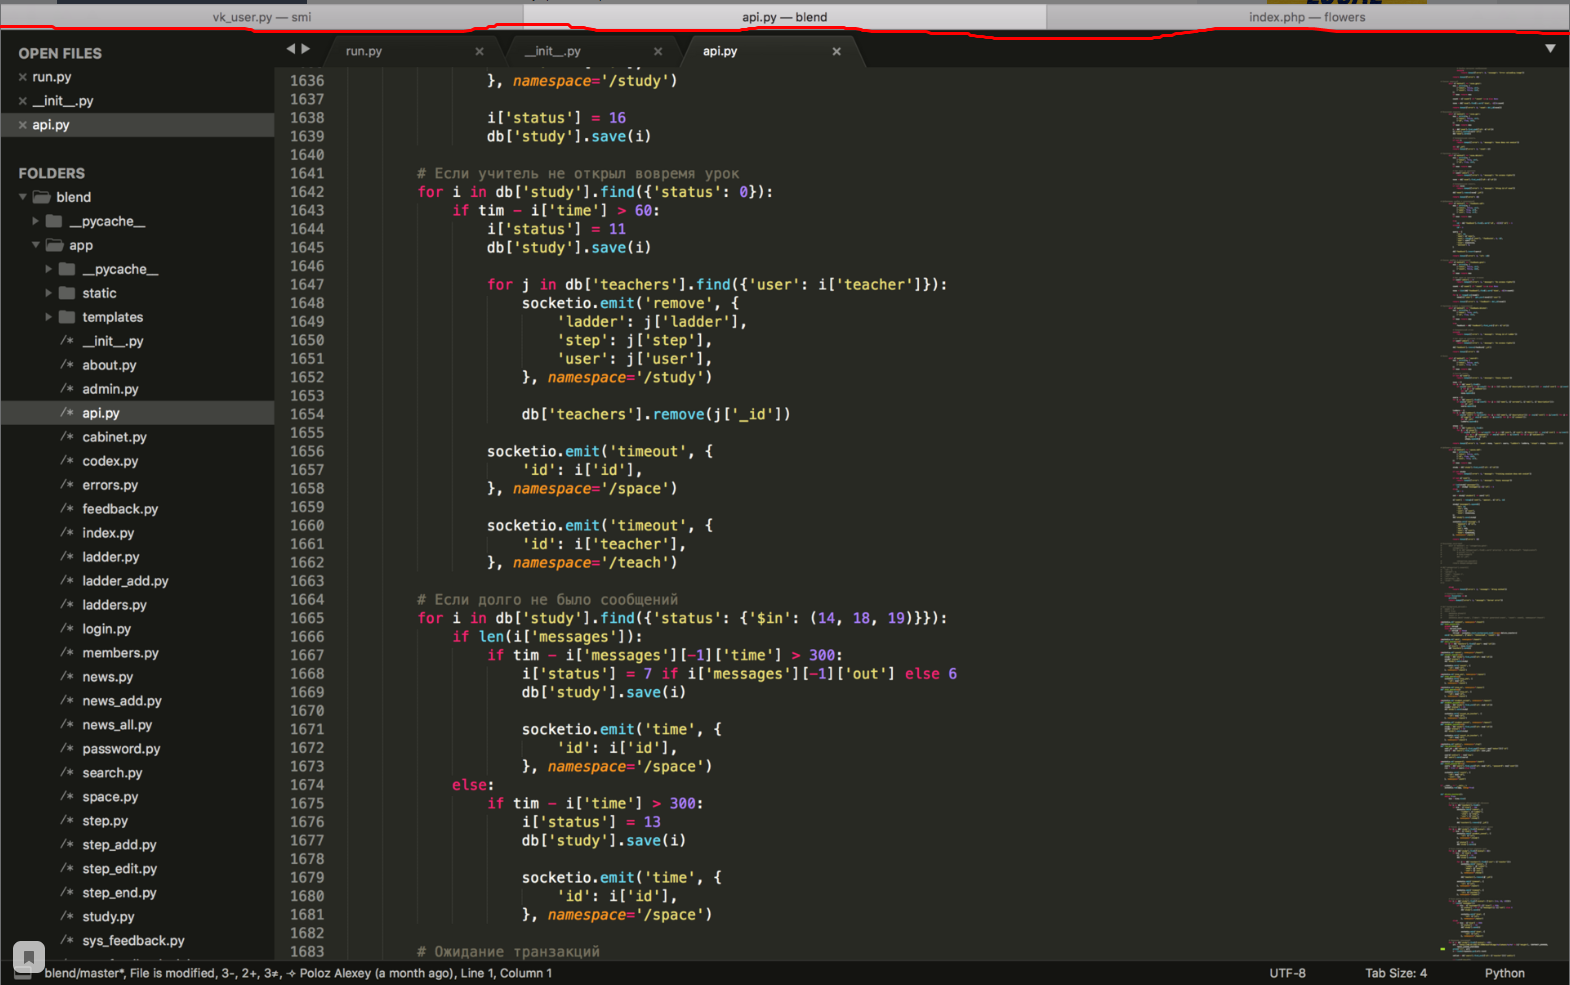Open news.py in sidebar
The width and height of the screenshot is (1570, 985).
click(x=107, y=677)
